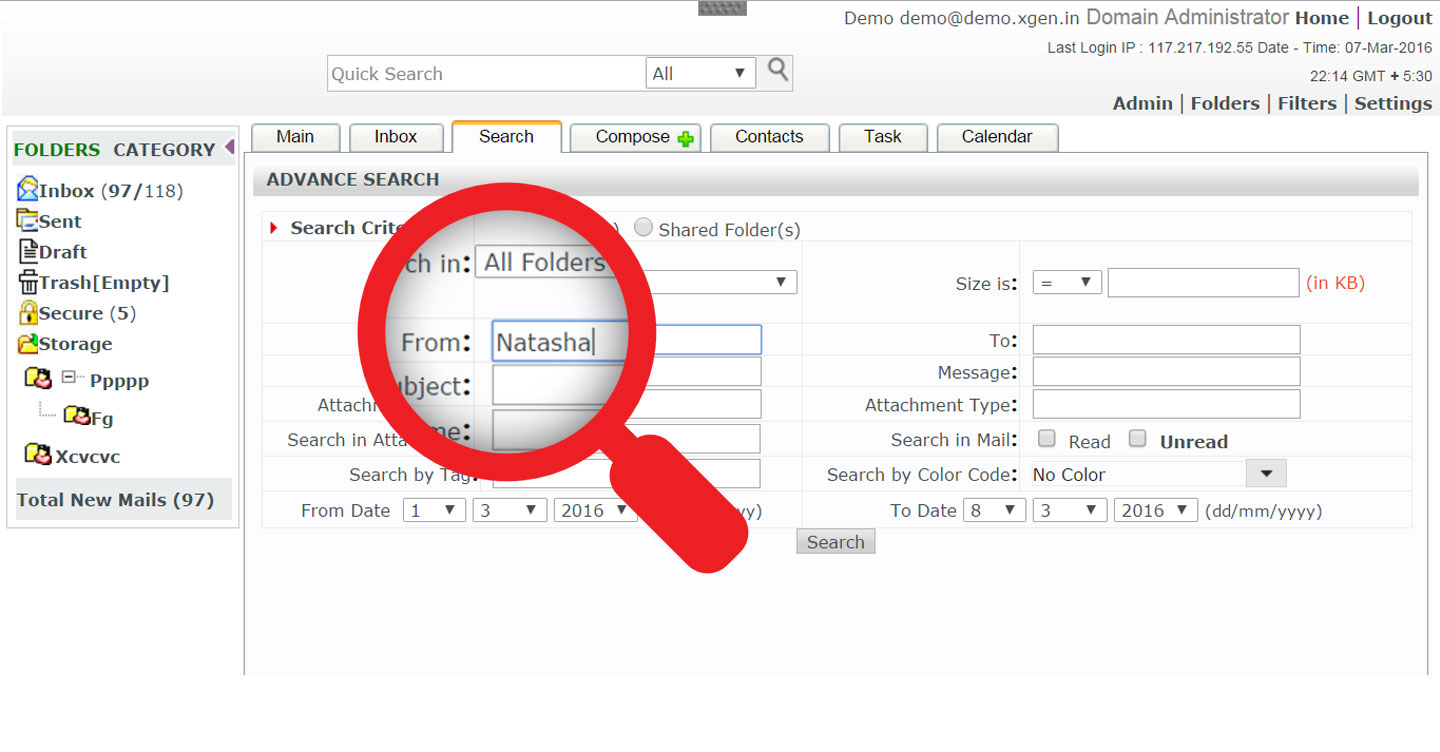Image resolution: width=1440 pixels, height=752 pixels.
Task: Select the Shared Folder(s) radio button
Action: [x=644, y=228]
